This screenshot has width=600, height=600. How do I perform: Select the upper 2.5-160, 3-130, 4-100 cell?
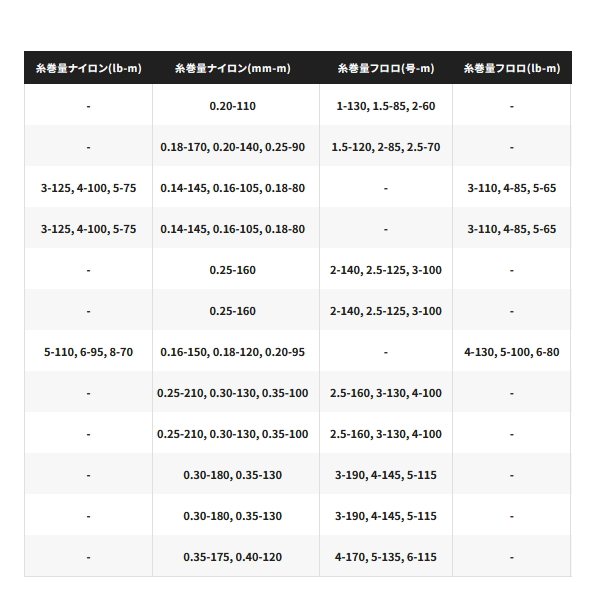point(385,393)
